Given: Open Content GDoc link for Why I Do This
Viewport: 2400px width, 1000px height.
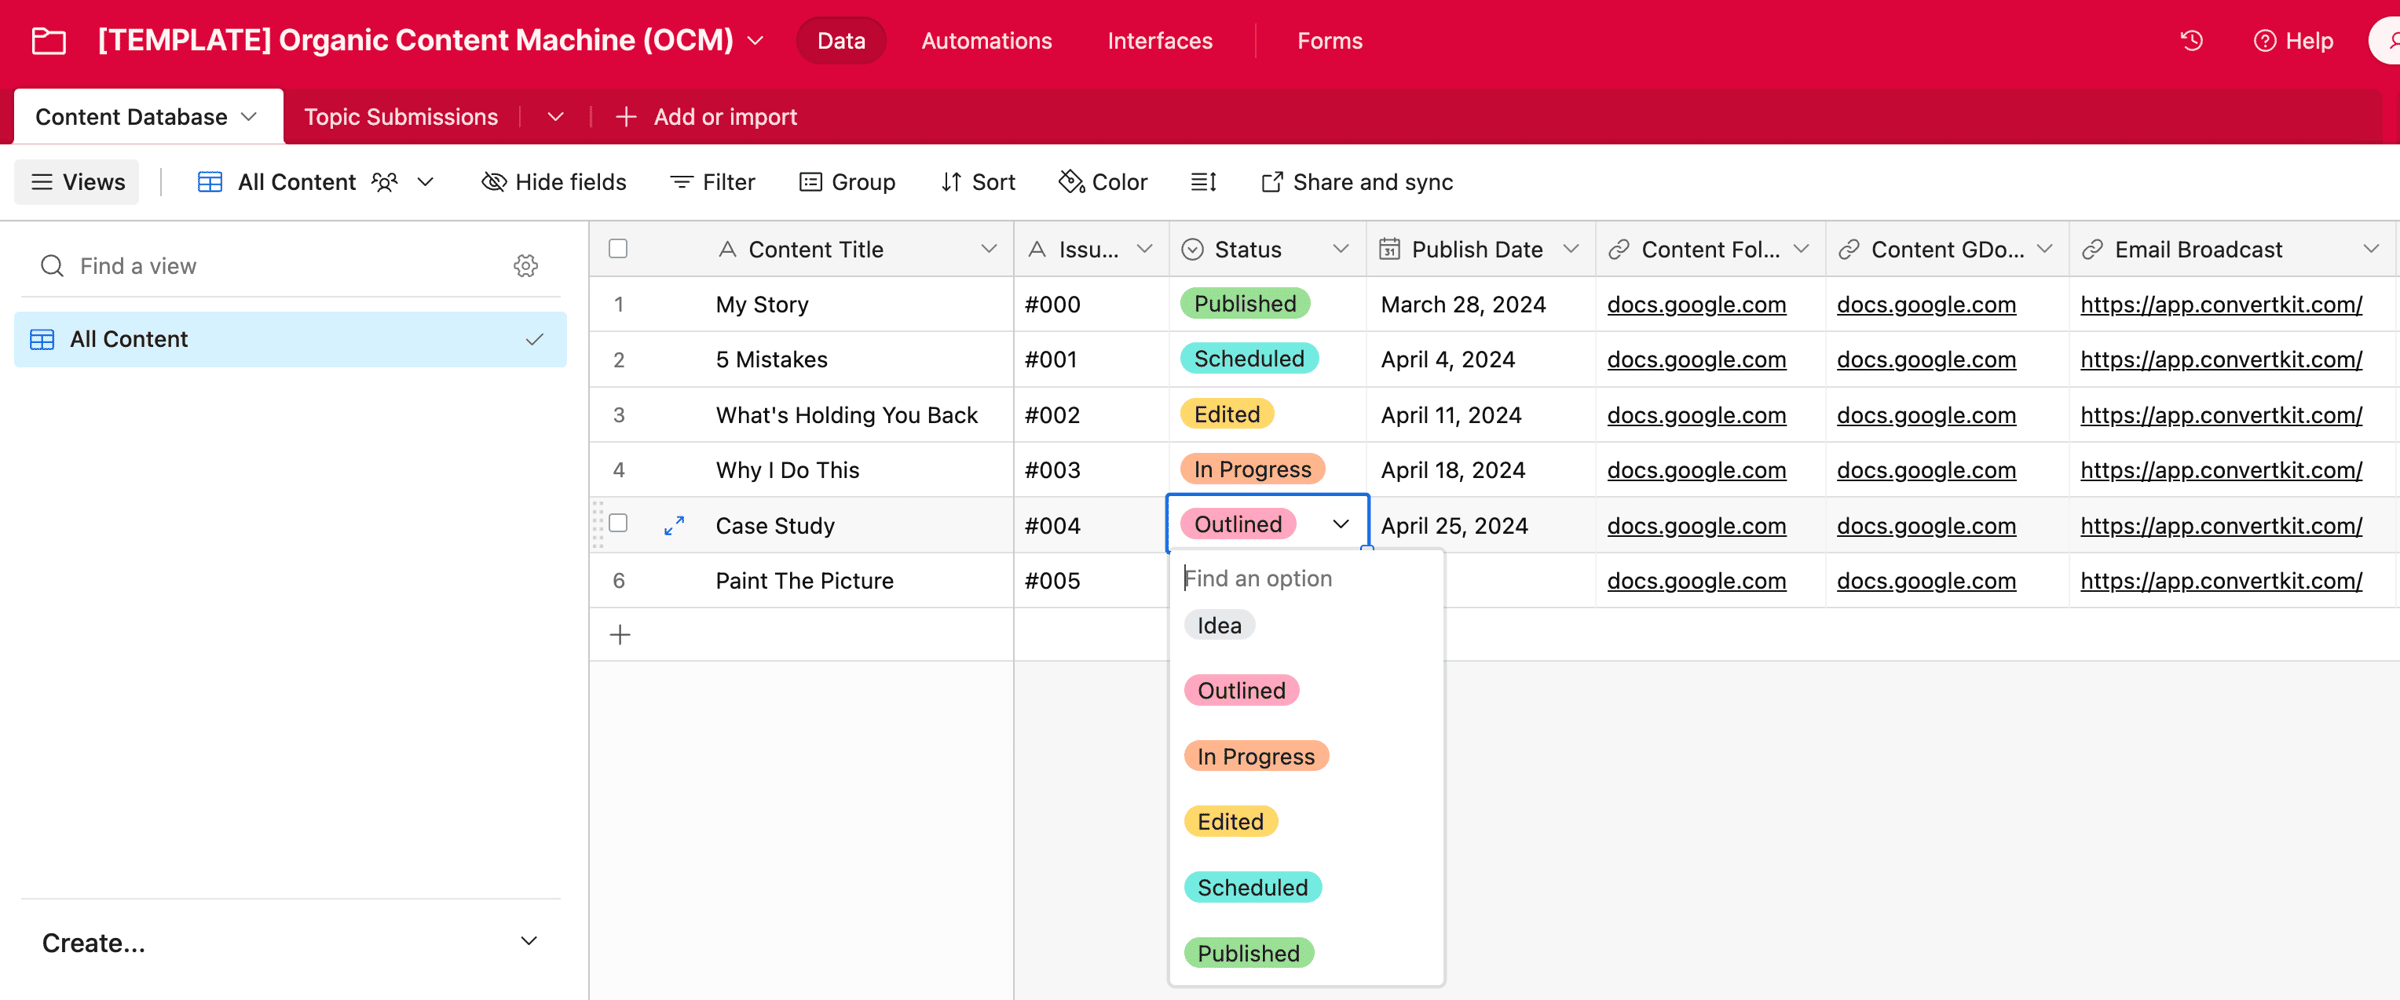Looking at the screenshot, I should click(x=1926, y=470).
